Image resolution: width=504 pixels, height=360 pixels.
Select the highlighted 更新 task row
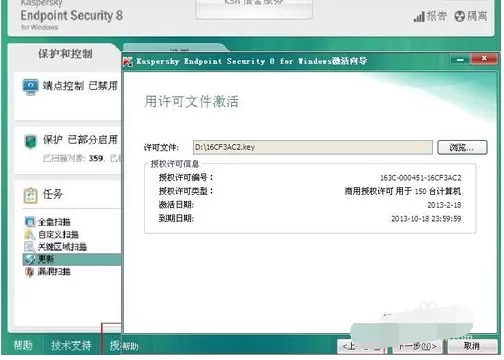(72, 259)
